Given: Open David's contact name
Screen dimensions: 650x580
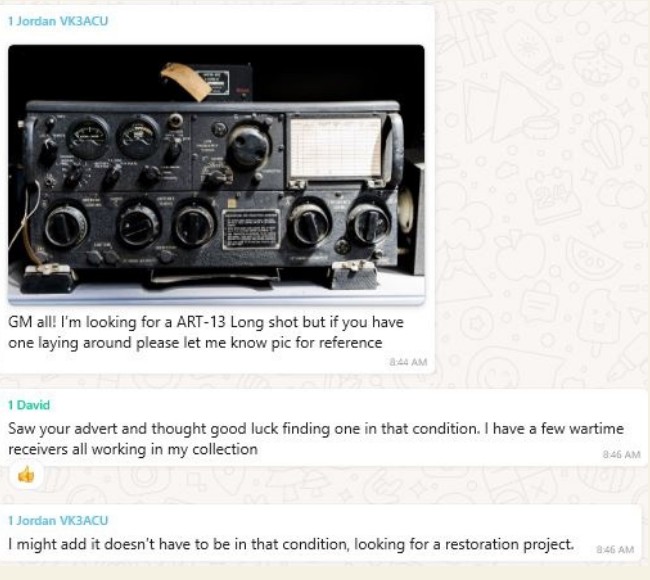Looking at the screenshot, I should (29, 405).
